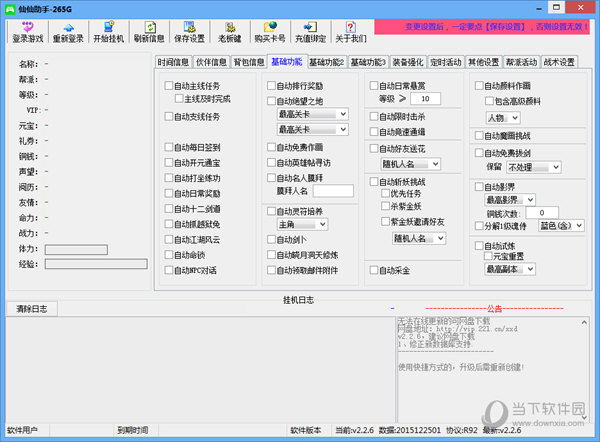Click the app logo in title bar
Image resolution: width=600 pixels, height=442 pixels.
10,9
